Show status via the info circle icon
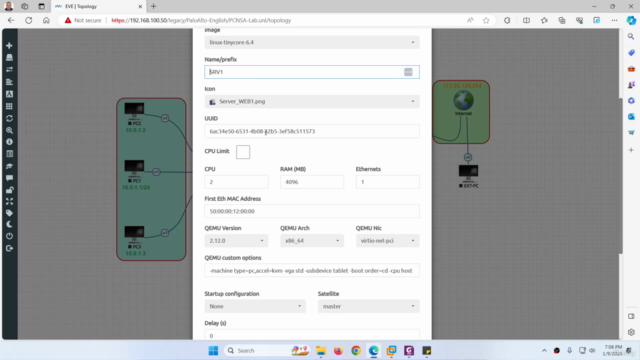The width and height of the screenshot is (640, 360). point(9,142)
